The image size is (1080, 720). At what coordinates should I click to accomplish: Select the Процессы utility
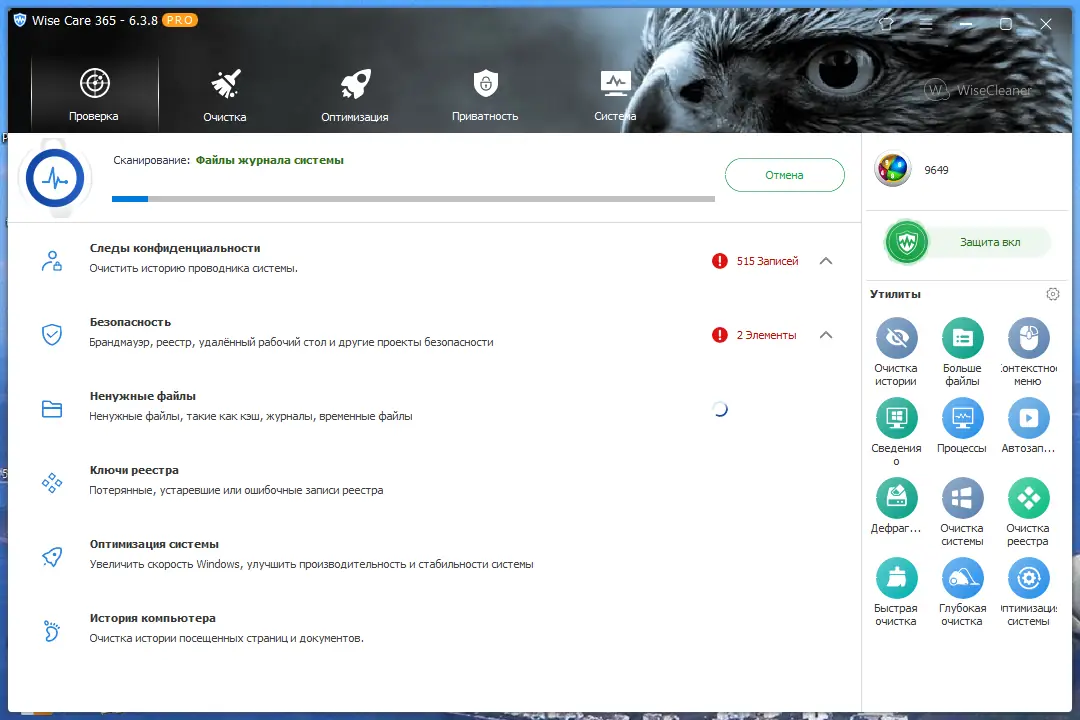(x=962, y=420)
